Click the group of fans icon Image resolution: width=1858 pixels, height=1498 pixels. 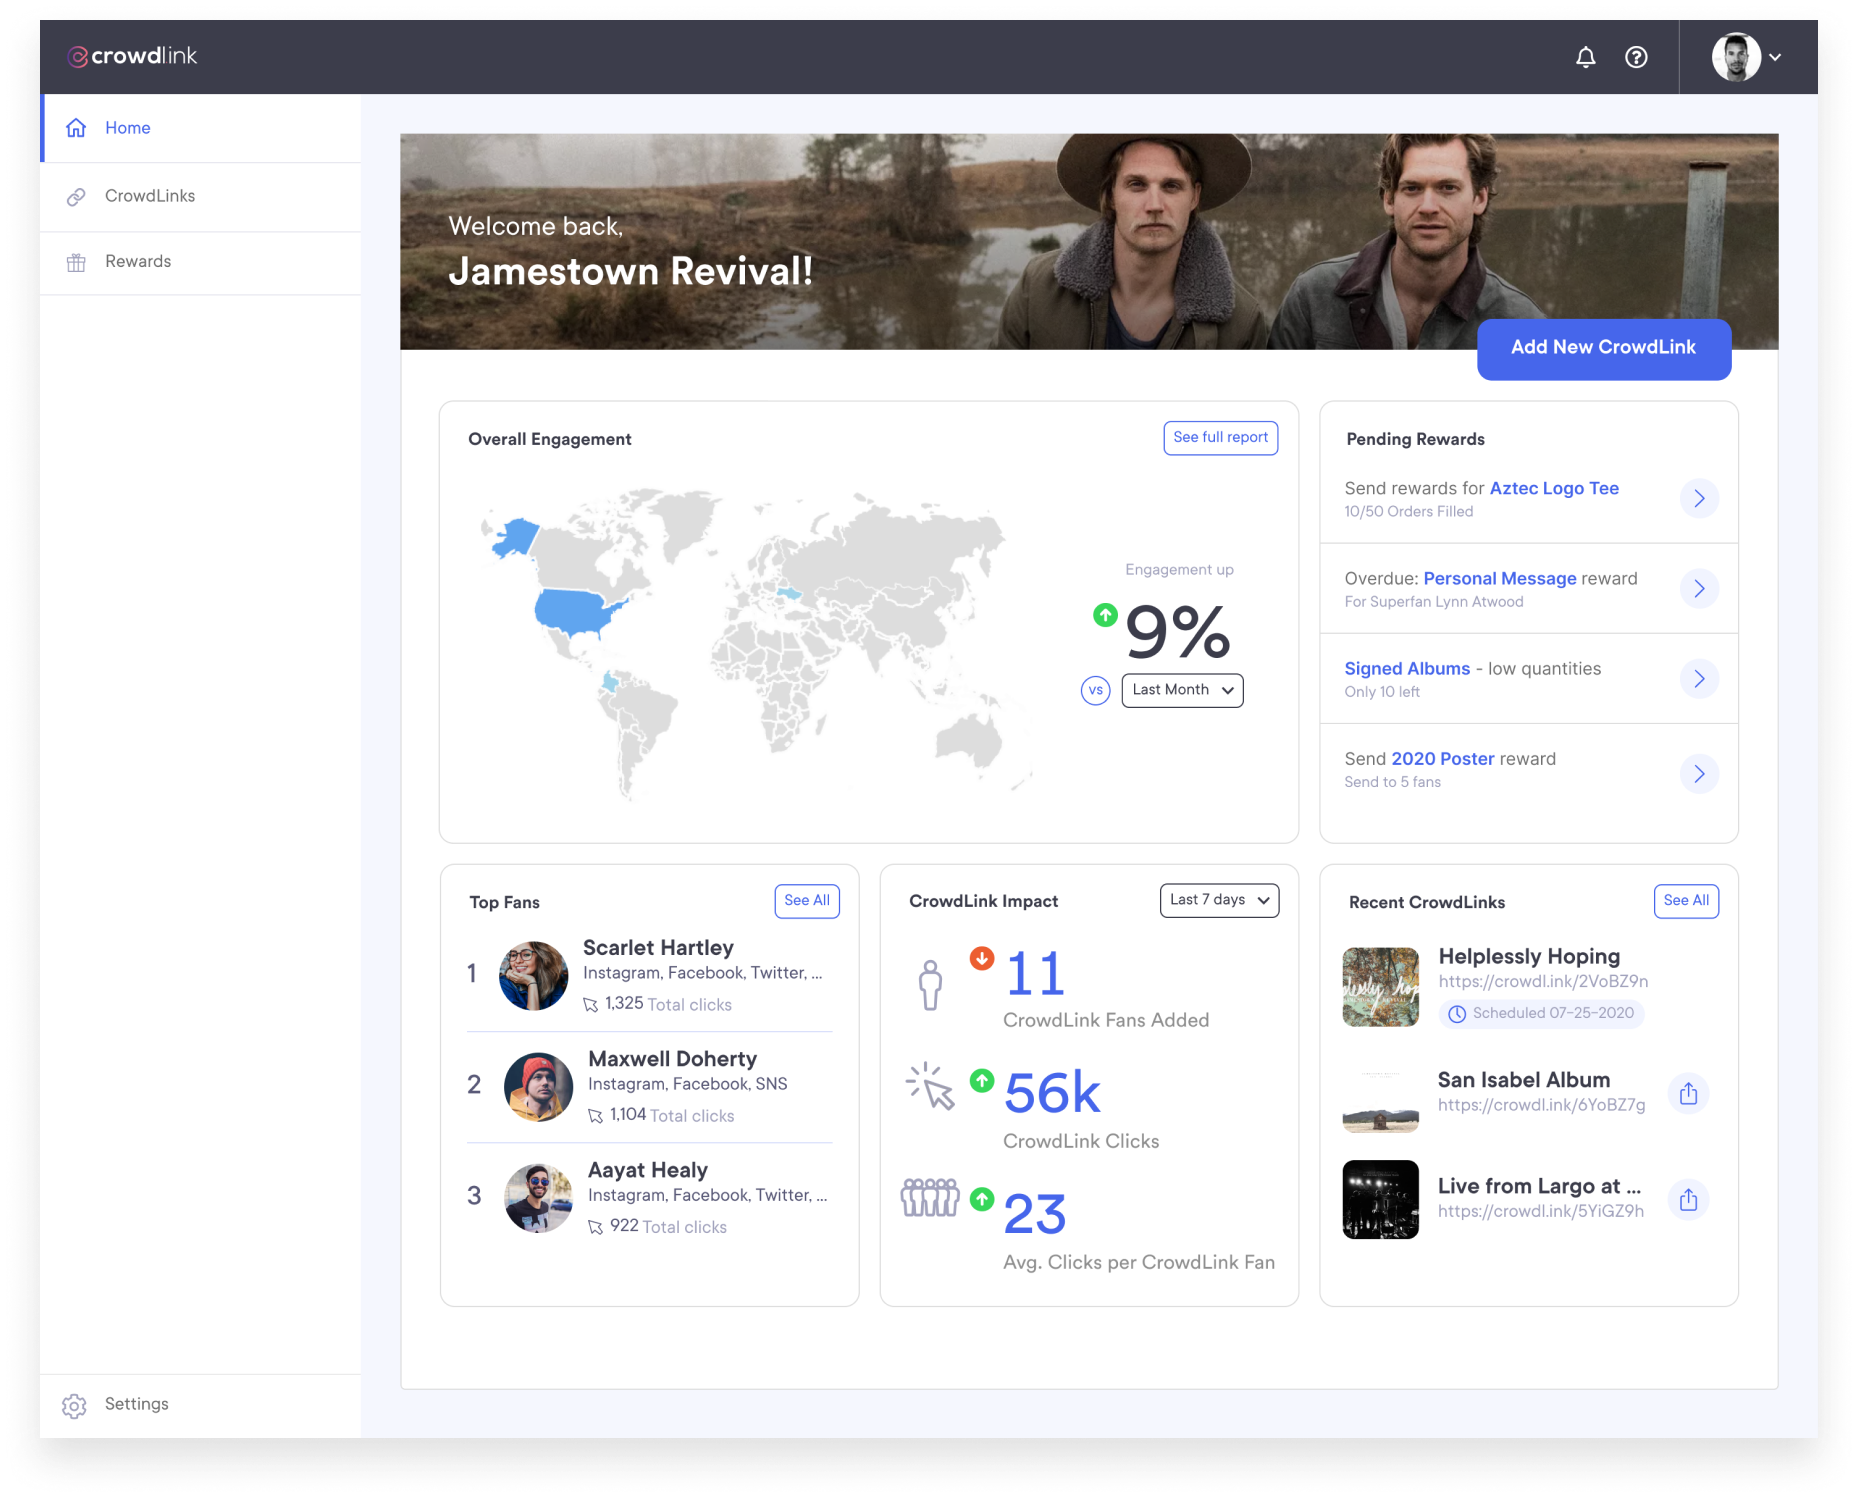930,1197
